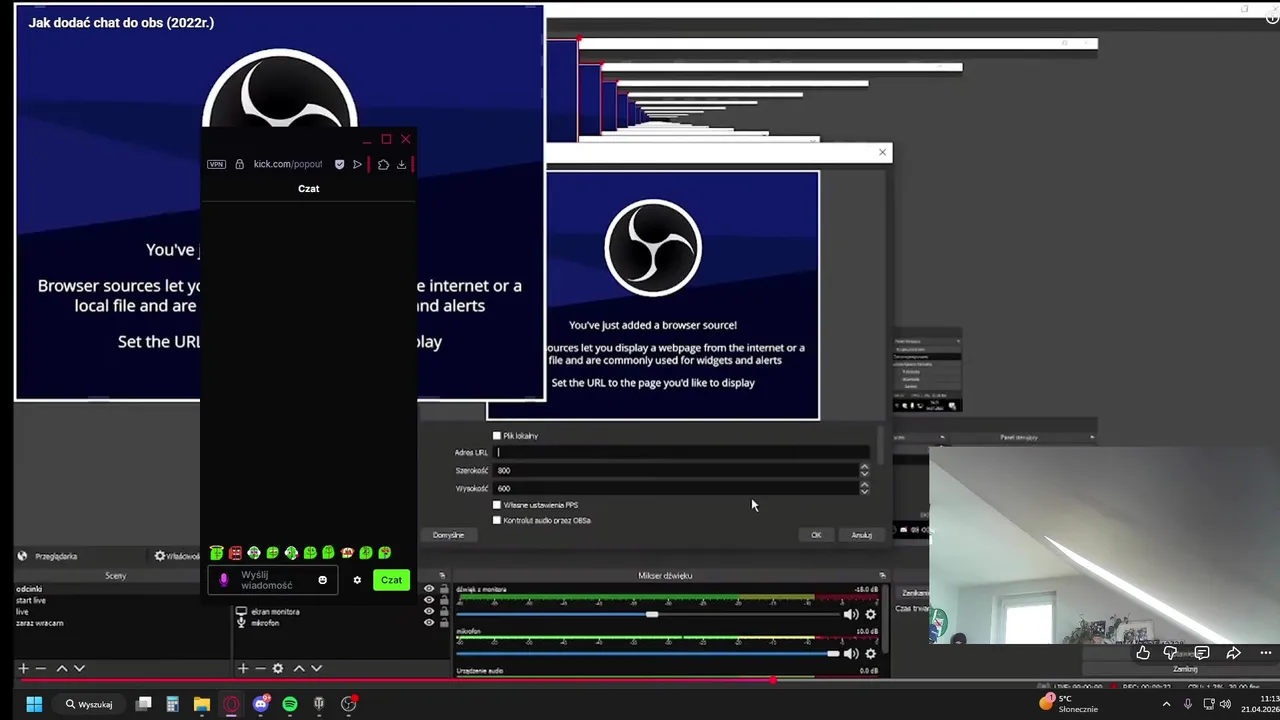Open the Windows Start menu
Screen dimensions: 1280x720
[x=34, y=704]
